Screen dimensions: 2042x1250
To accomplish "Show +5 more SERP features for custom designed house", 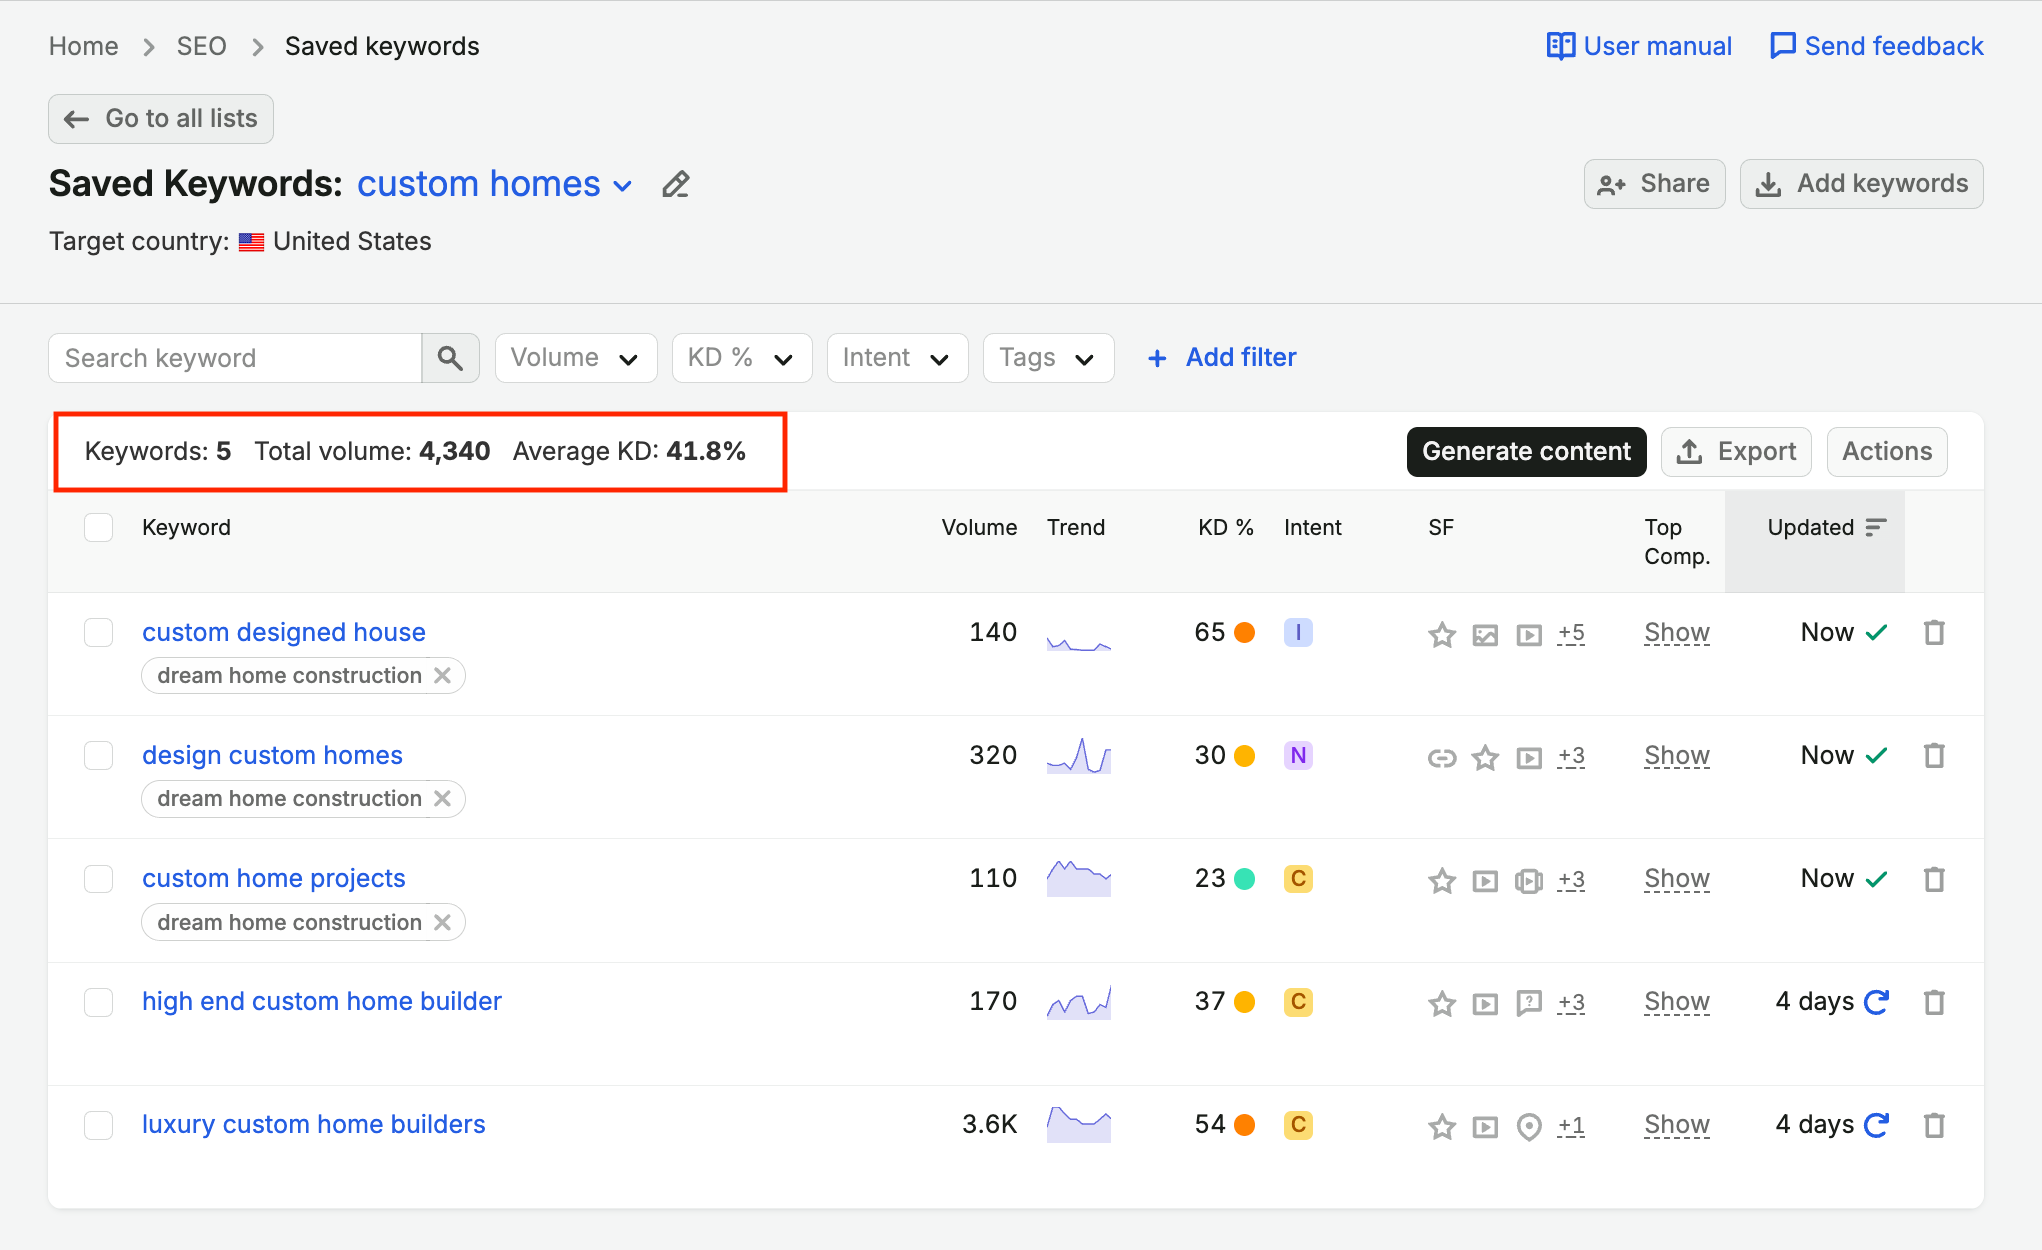I will pyautogui.click(x=1571, y=633).
